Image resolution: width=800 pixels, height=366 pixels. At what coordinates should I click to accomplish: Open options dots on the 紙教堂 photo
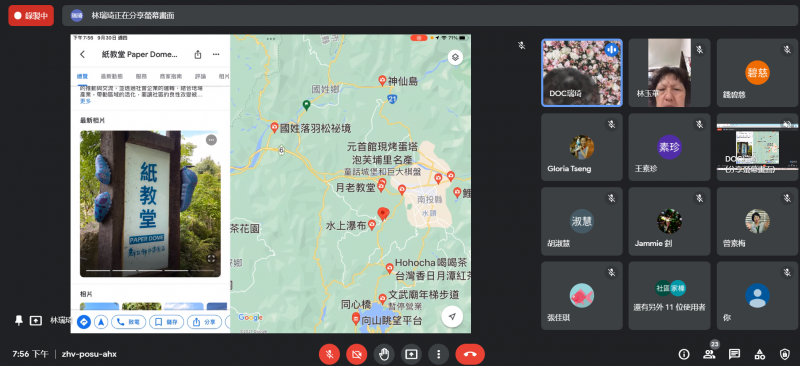(x=211, y=140)
